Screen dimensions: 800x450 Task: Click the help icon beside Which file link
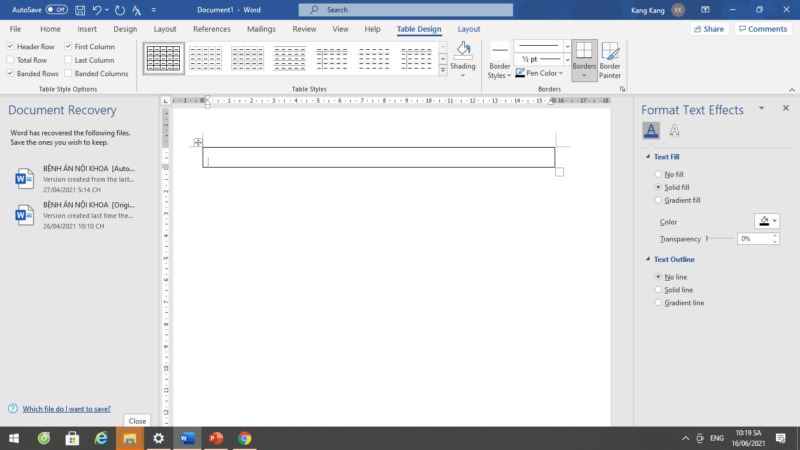[x=13, y=409]
